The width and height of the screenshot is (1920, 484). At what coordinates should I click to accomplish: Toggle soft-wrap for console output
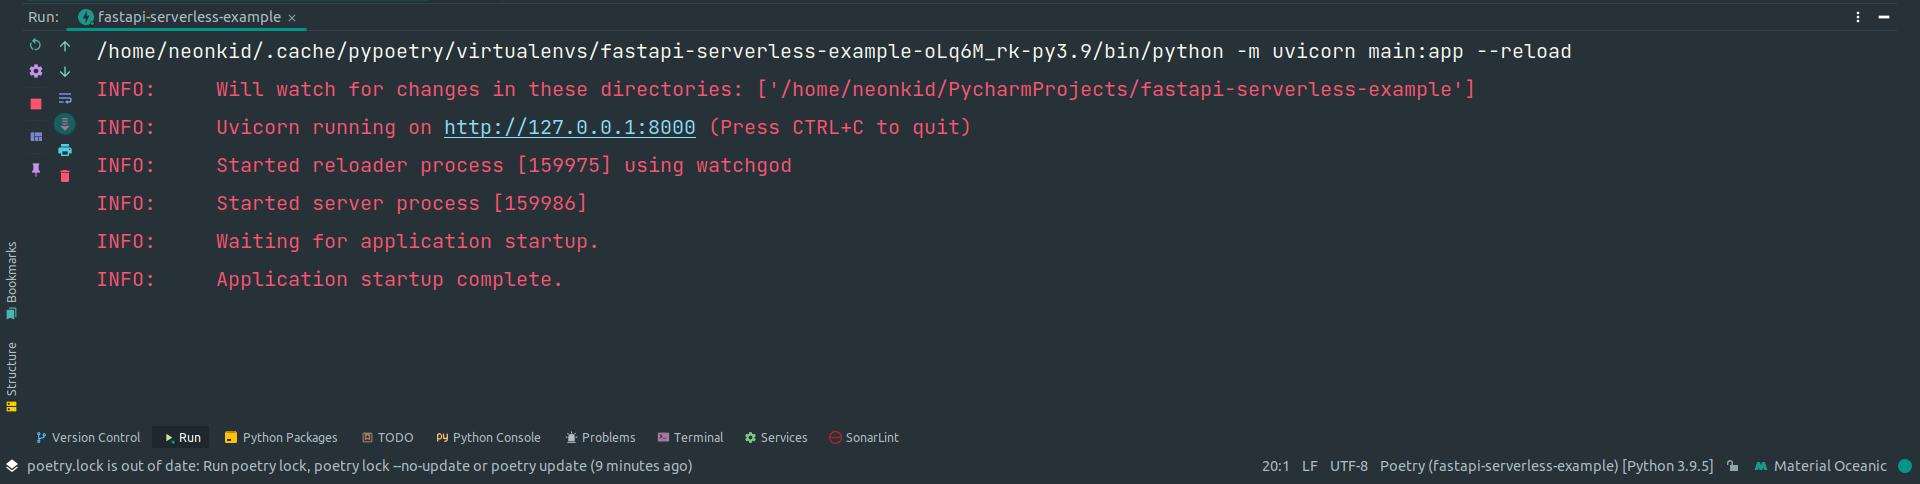(x=65, y=98)
